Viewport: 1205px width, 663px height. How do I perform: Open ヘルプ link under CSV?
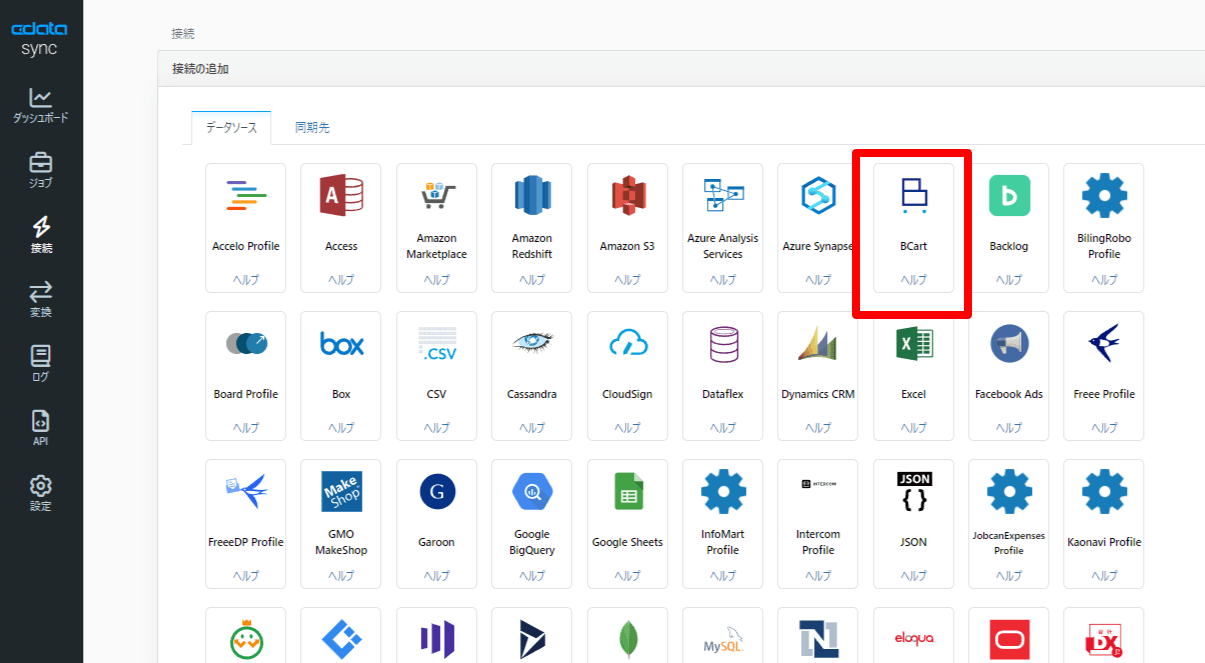[437, 428]
